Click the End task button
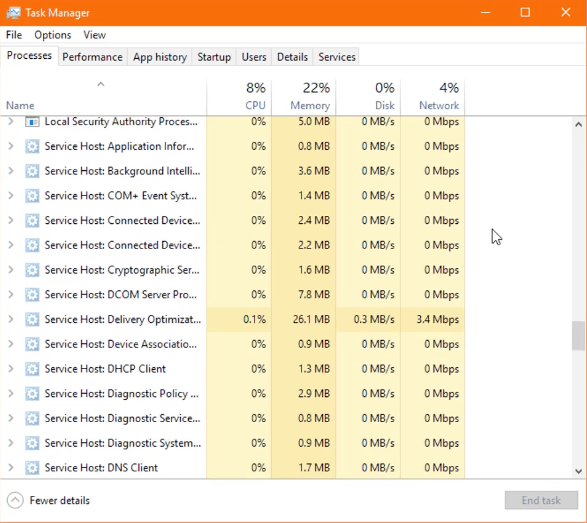The width and height of the screenshot is (587, 523). click(x=541, y=501)
